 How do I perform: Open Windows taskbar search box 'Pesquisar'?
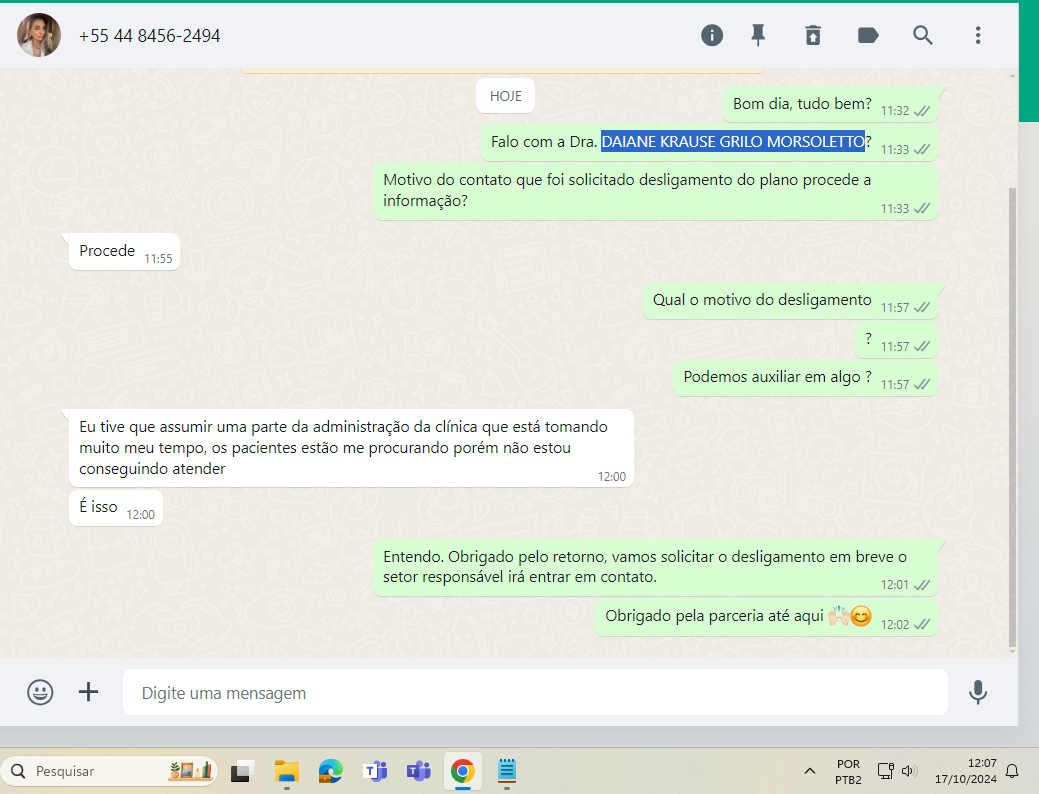coord(109,771)
